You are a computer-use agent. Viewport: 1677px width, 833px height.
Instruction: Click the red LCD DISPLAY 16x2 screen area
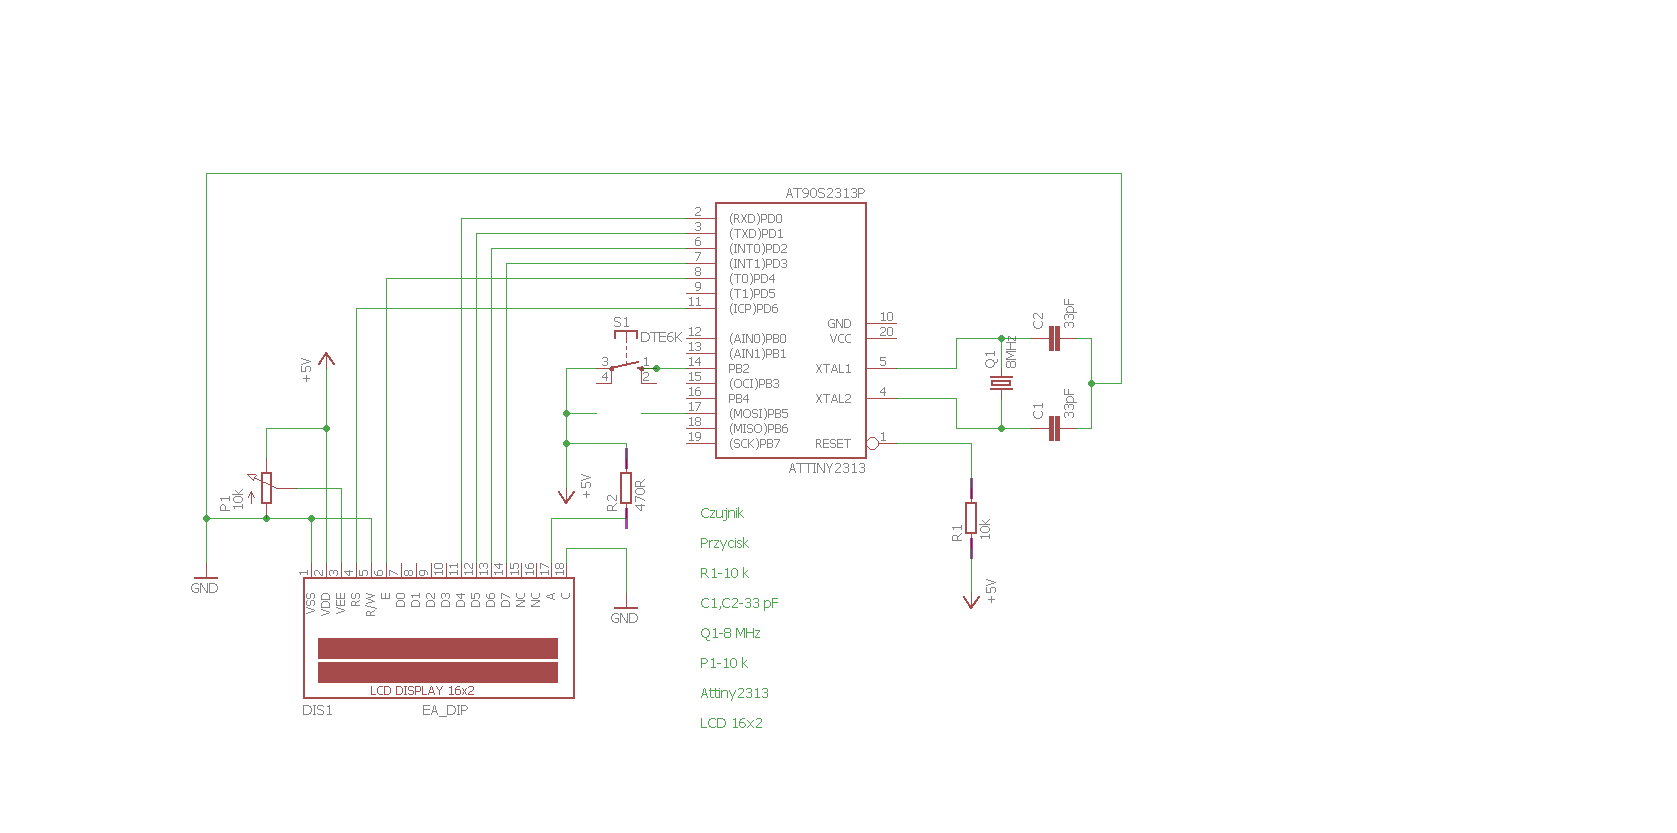click(438, 660)
